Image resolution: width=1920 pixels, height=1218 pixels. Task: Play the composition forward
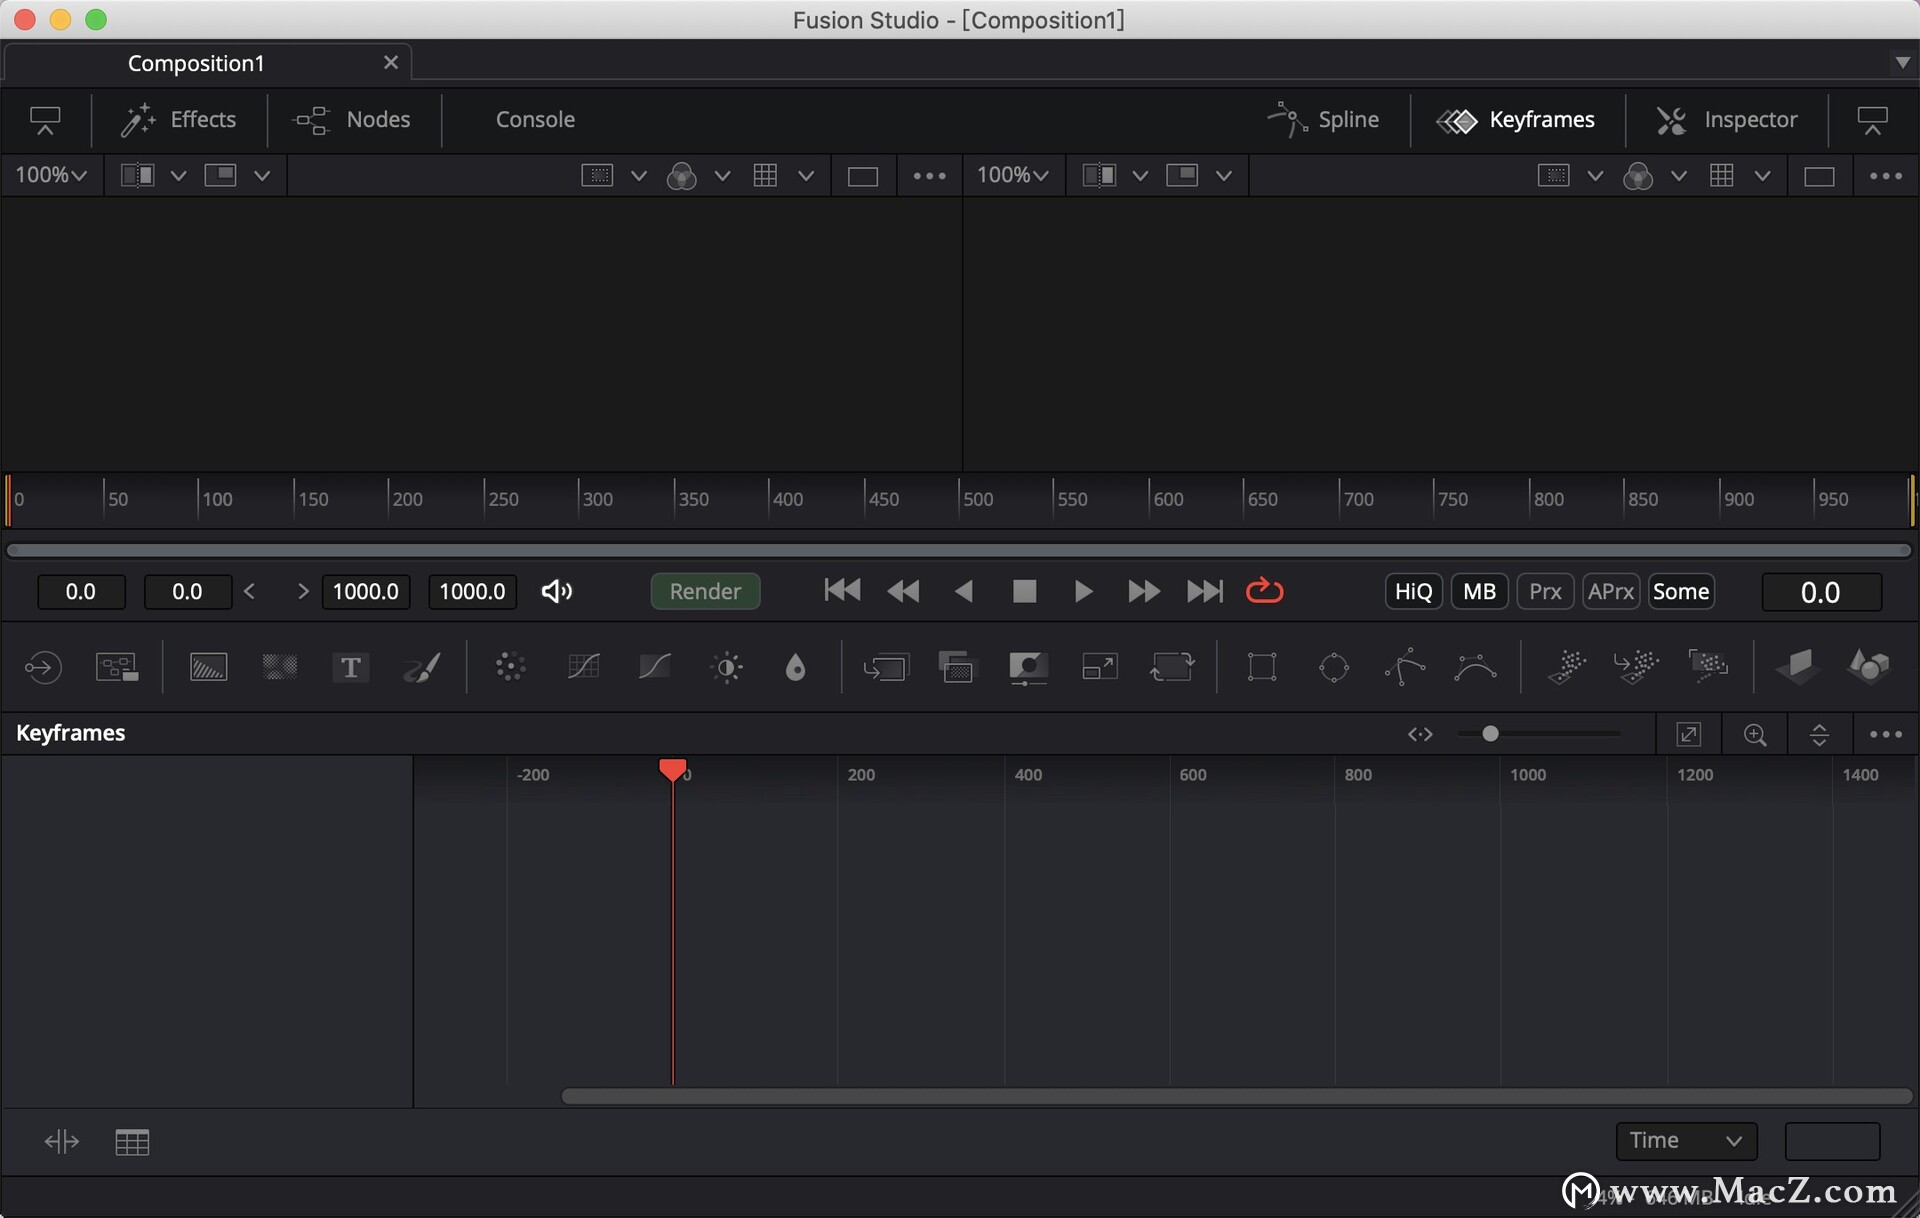tap(1083, 591)
